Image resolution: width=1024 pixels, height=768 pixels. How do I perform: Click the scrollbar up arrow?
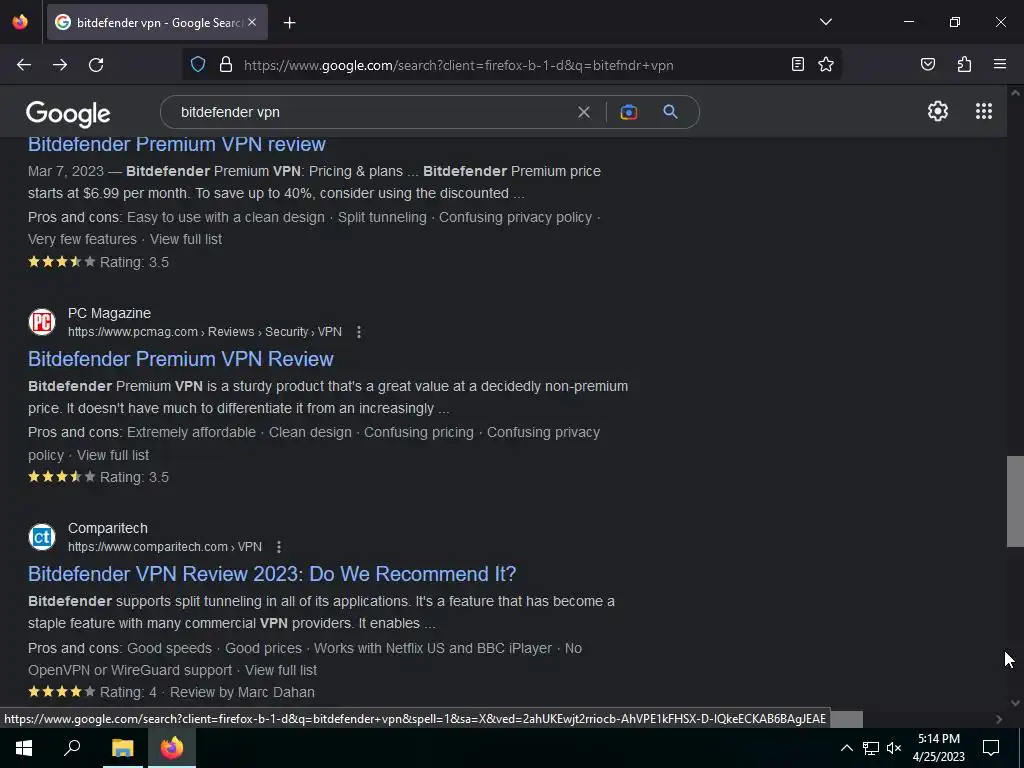click(1015, 93)
